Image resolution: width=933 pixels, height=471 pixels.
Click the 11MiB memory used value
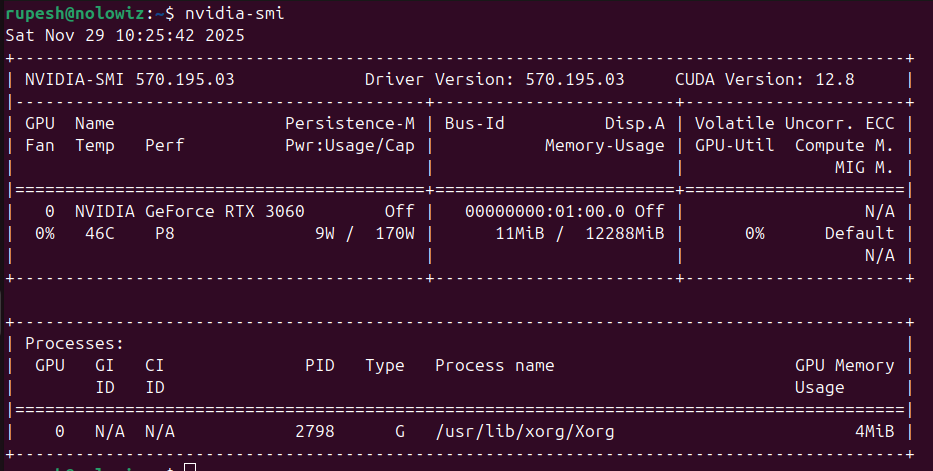point(519,233)
